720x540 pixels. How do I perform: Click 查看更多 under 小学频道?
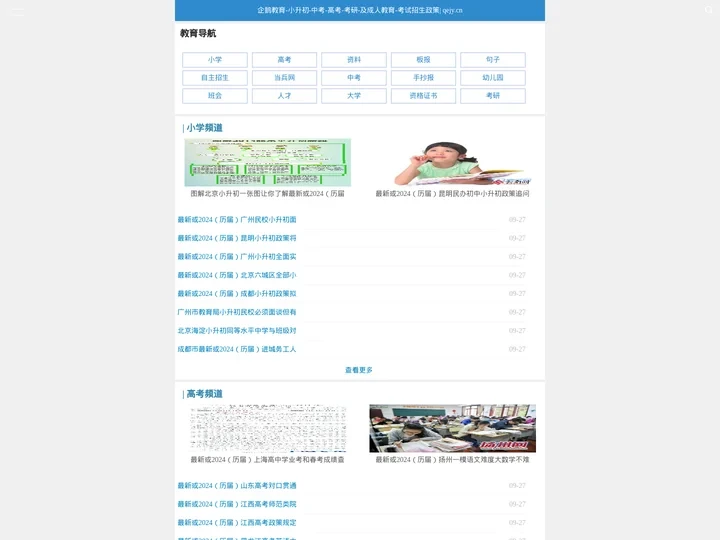coord(359,370)
